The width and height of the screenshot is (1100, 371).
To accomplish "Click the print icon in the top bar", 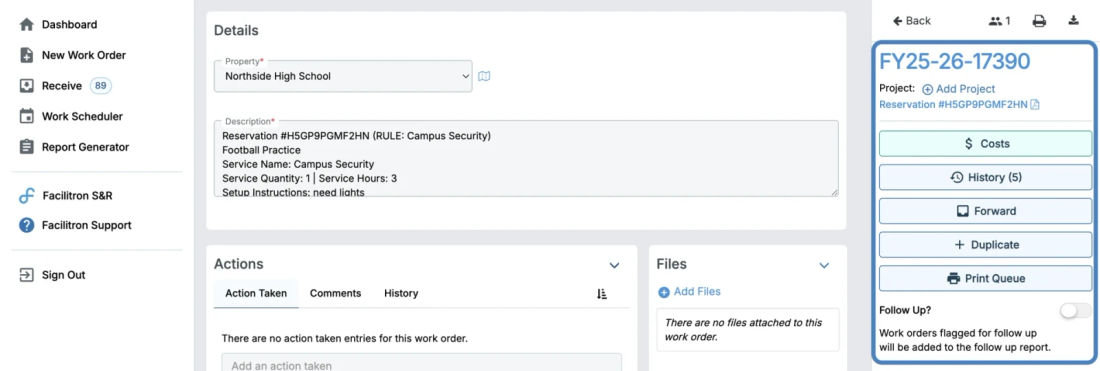I will click(1039, 21).
